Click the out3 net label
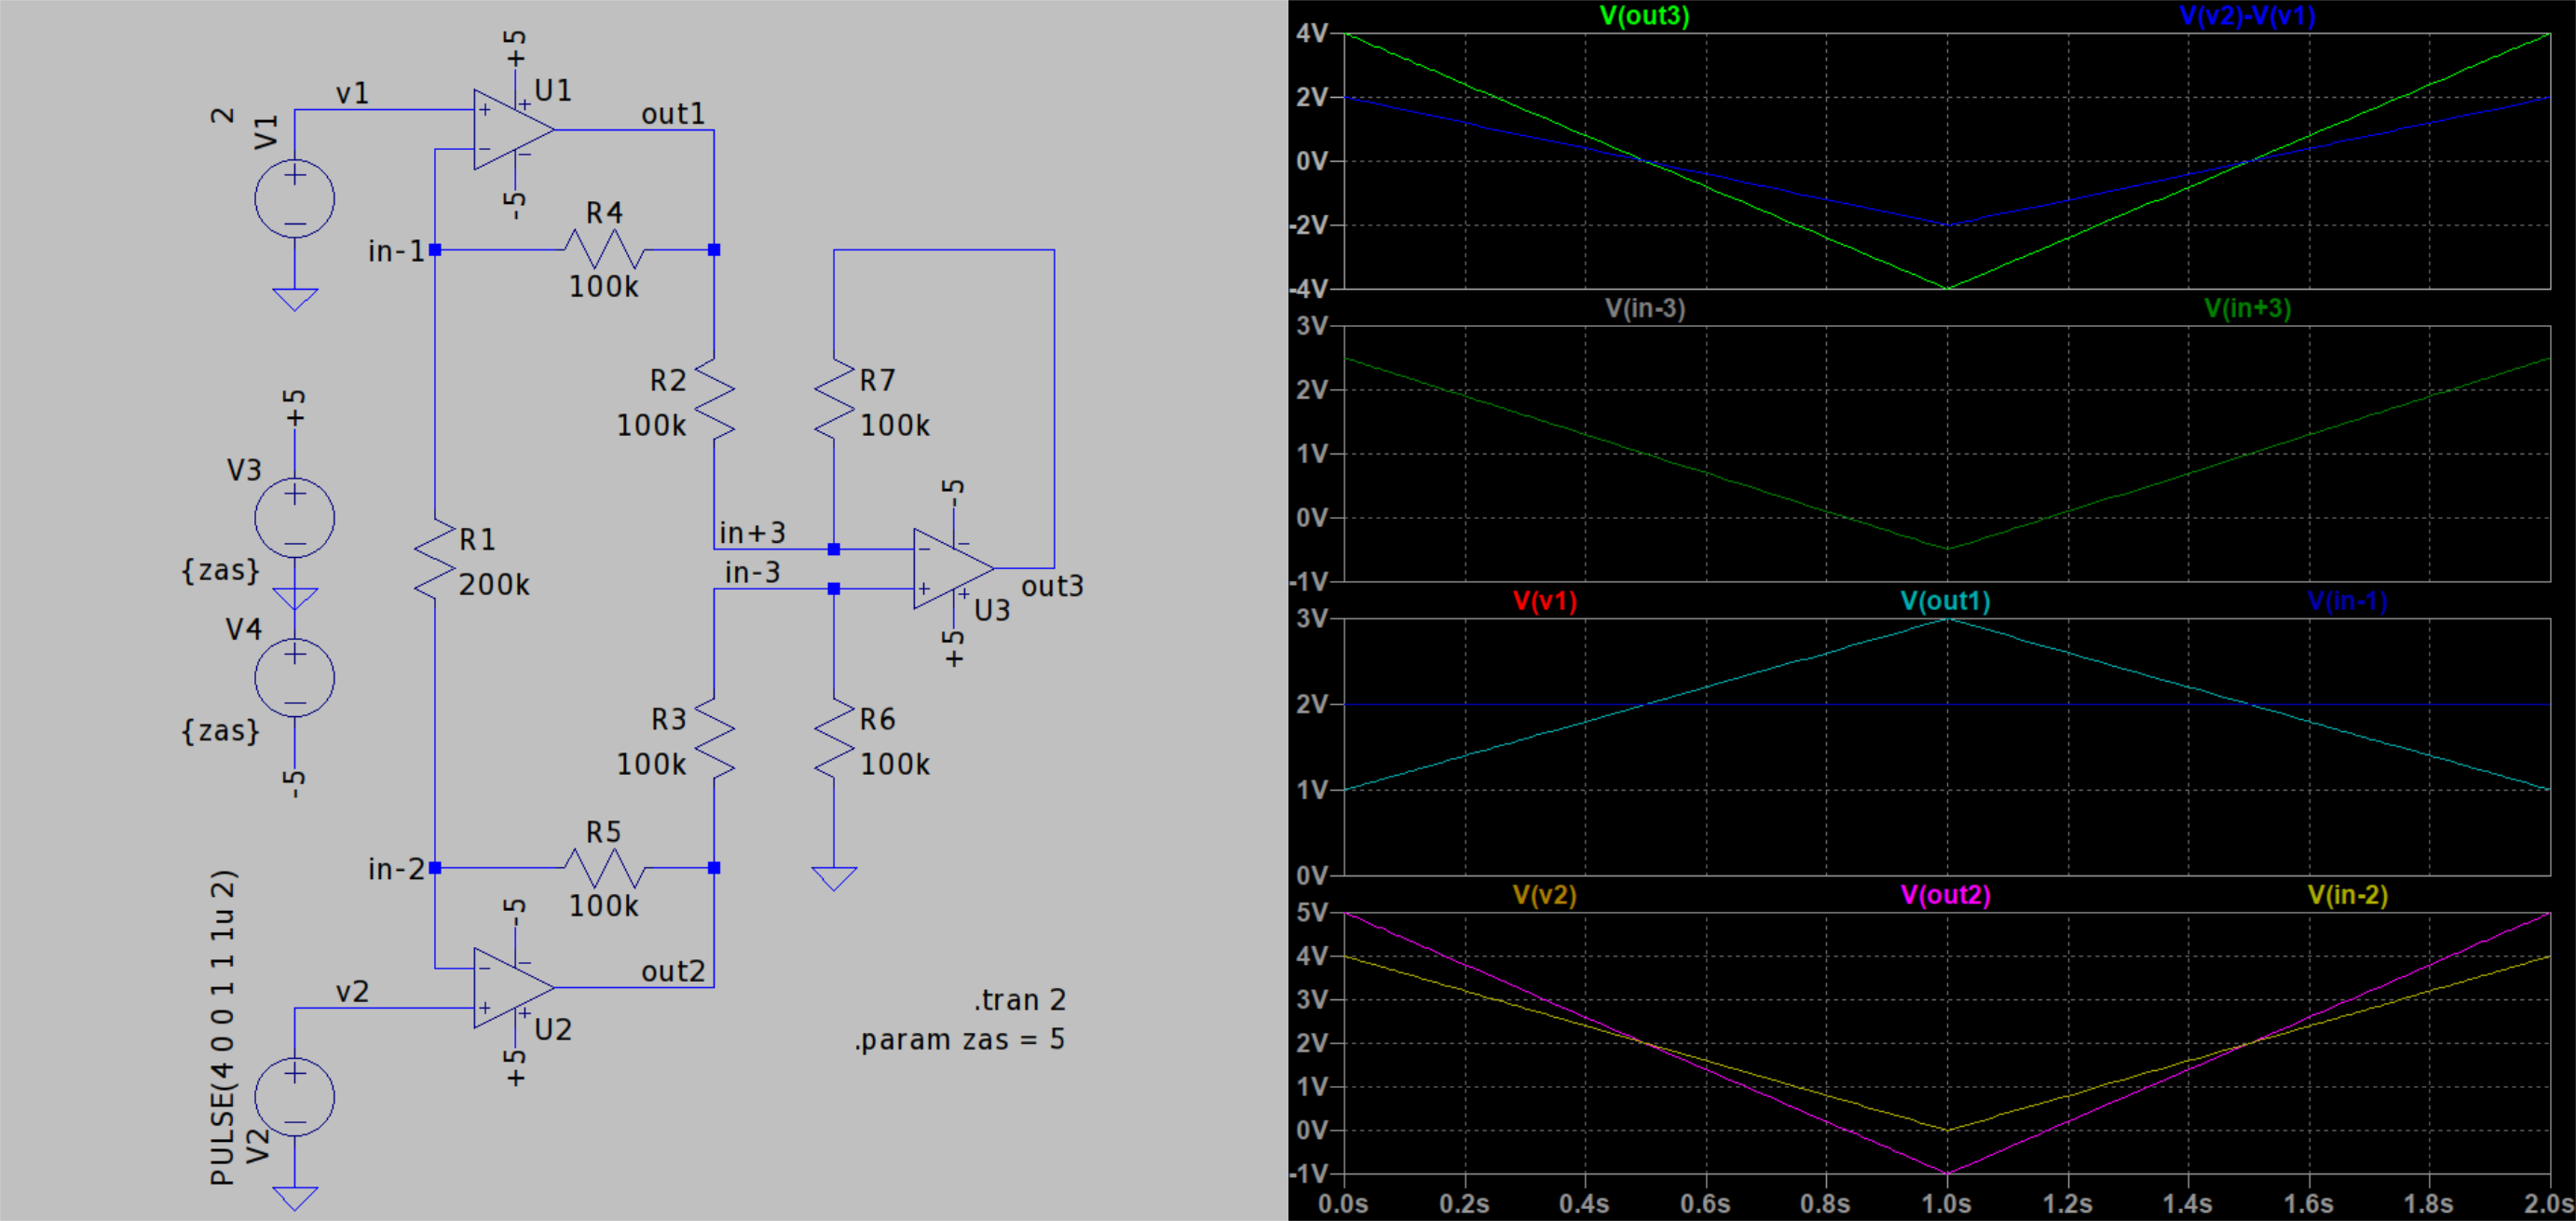 (x=1052, y=586)
